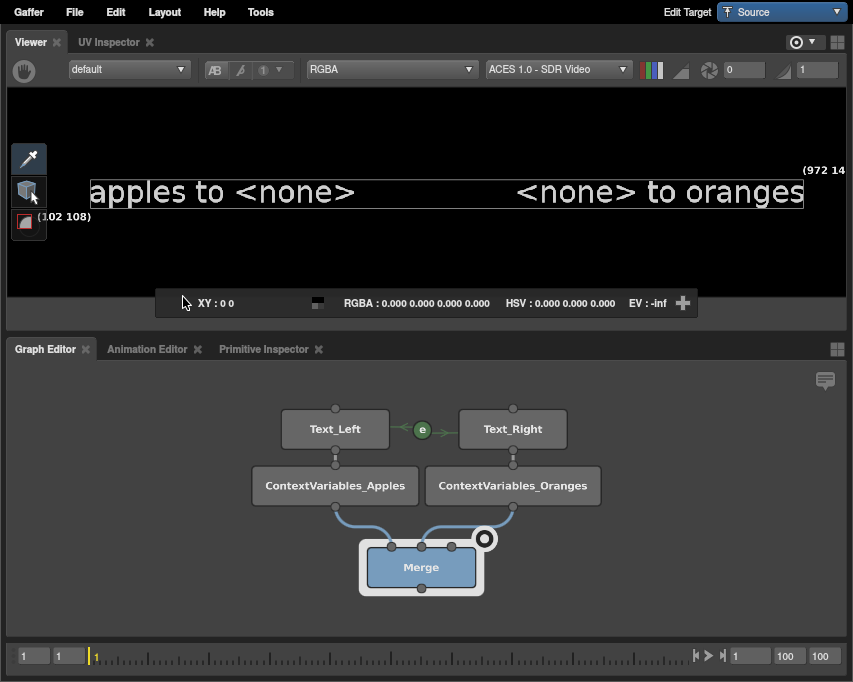The image size is (853, 682).
Task: Click the Text_Right node
Action: click(513, 429)
